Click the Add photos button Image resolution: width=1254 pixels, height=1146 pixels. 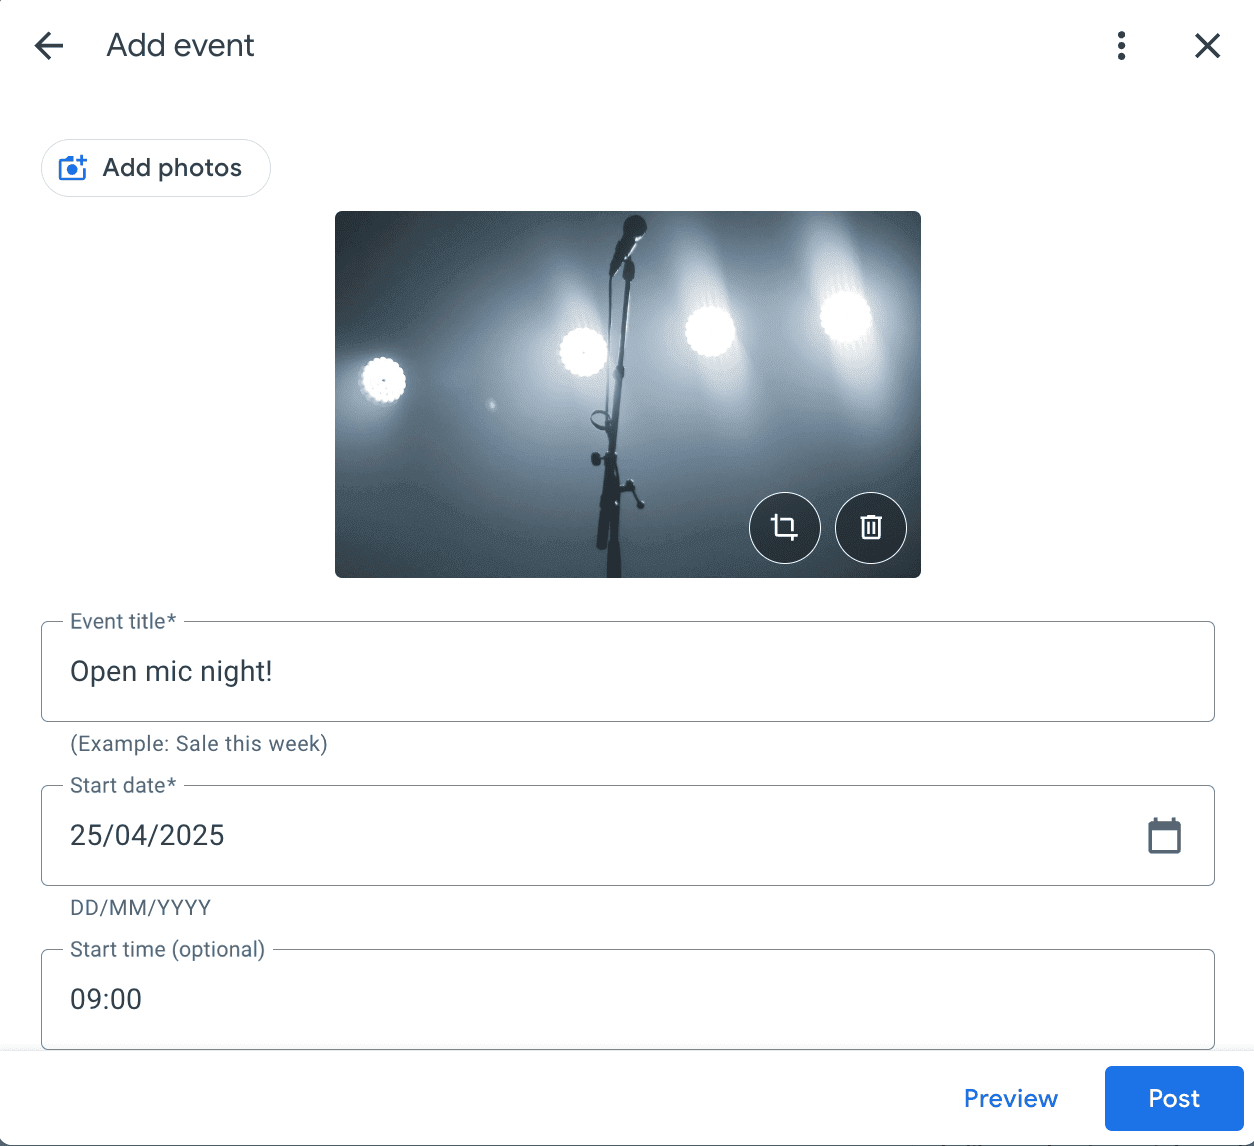pyautogui.click(x=155, y=168)
